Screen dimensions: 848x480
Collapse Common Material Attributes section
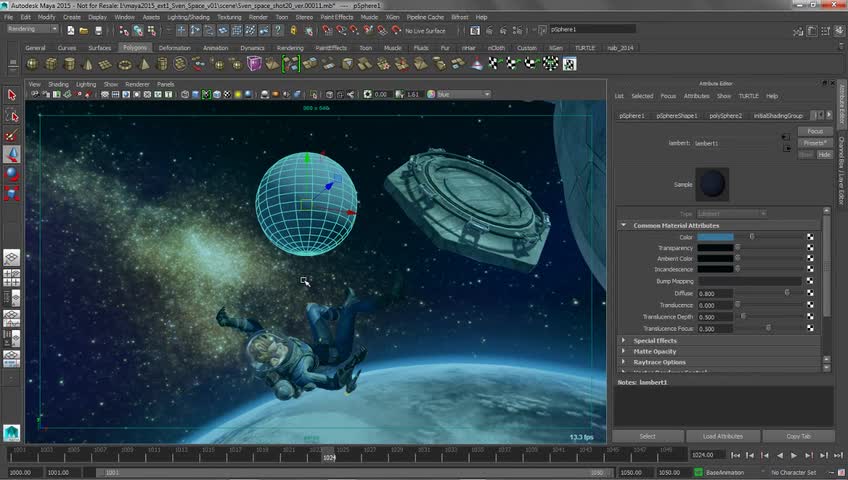(x=624, y=226)
